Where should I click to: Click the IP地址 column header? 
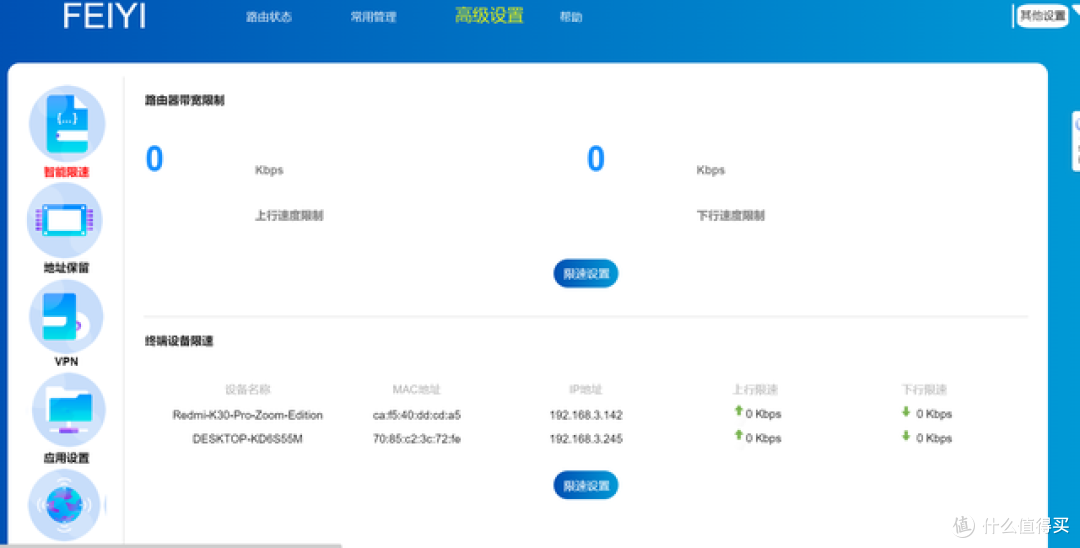586,390
